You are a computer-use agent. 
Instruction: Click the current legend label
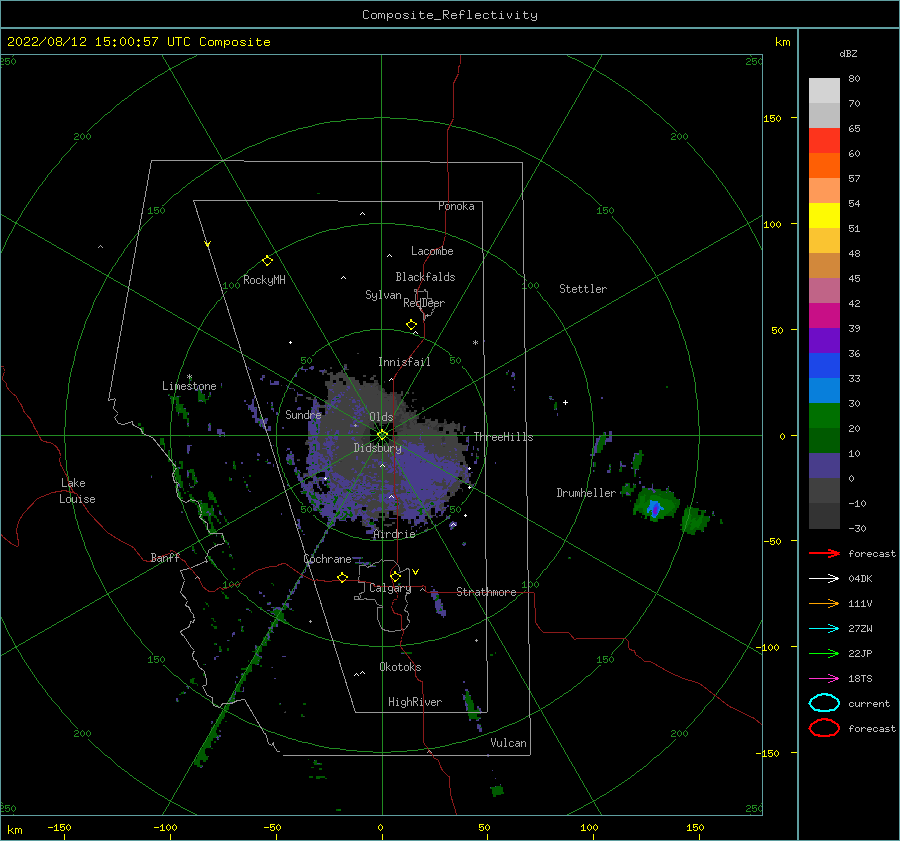coord(869,703)
